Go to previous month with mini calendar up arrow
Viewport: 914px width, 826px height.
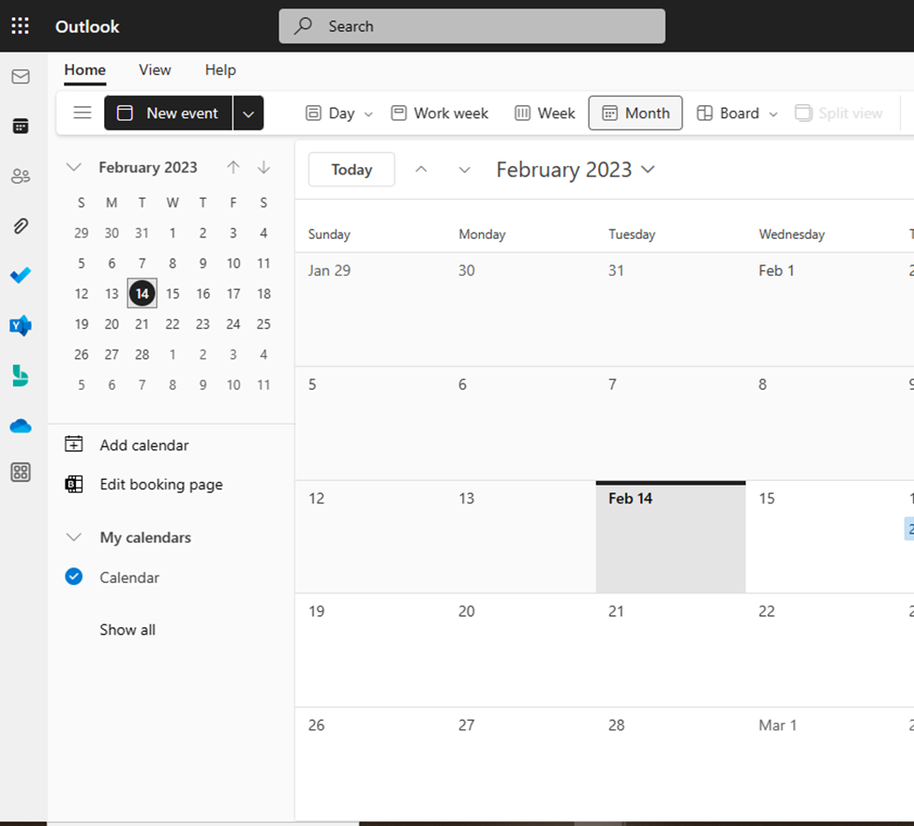233,167
